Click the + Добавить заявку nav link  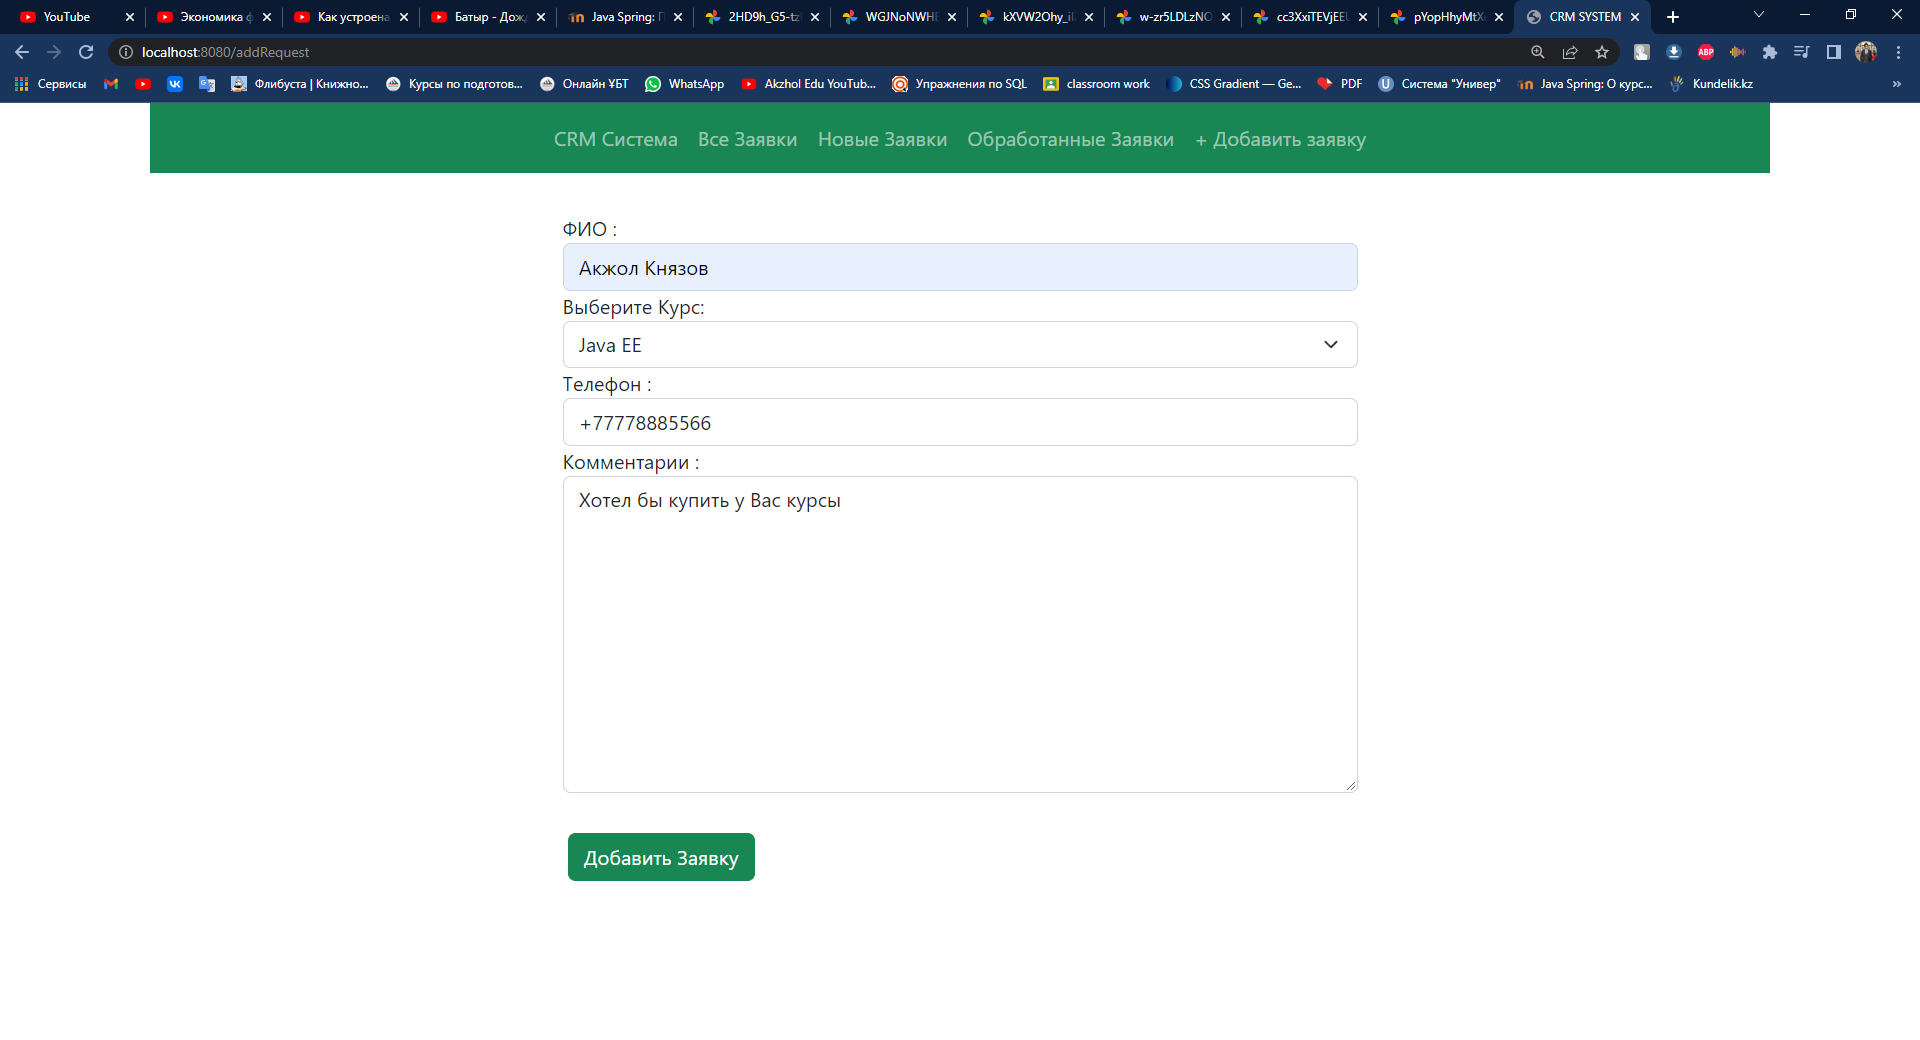1280,140
